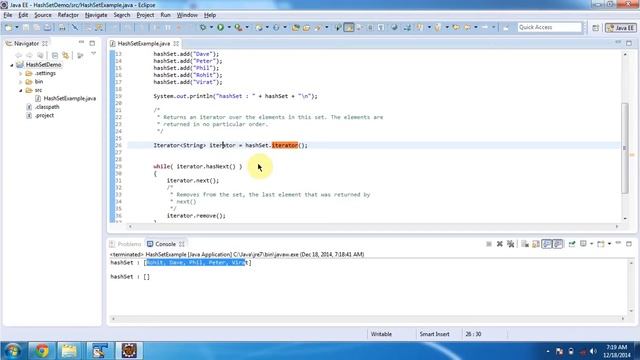
Task: Click the 'Smart Insert' status bar entry
Action: click(434, 334)
